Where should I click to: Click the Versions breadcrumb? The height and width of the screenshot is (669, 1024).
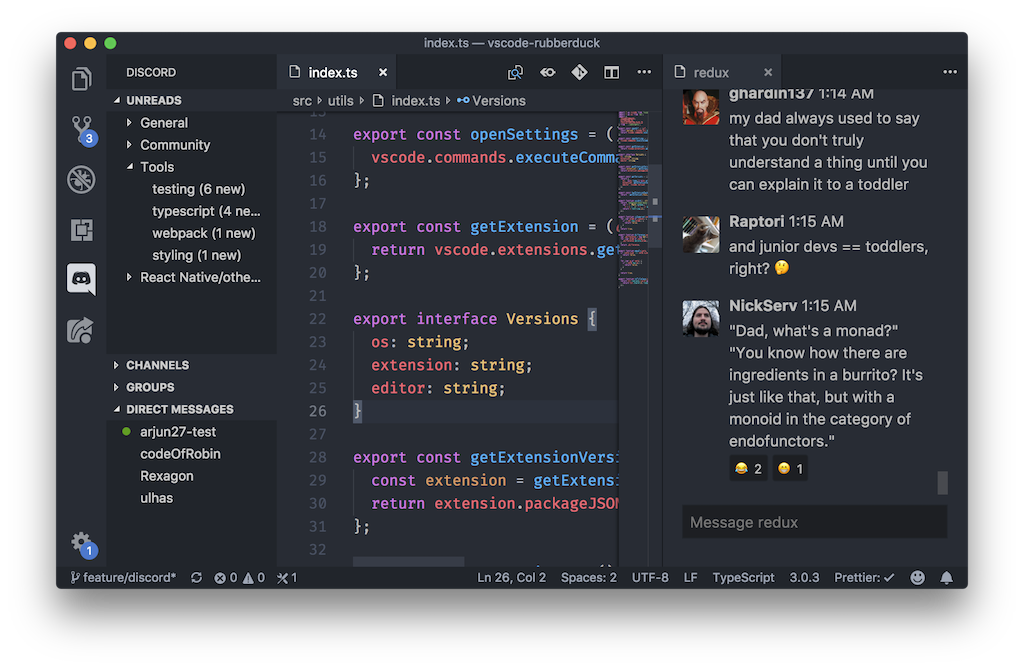tap(492, 101)
